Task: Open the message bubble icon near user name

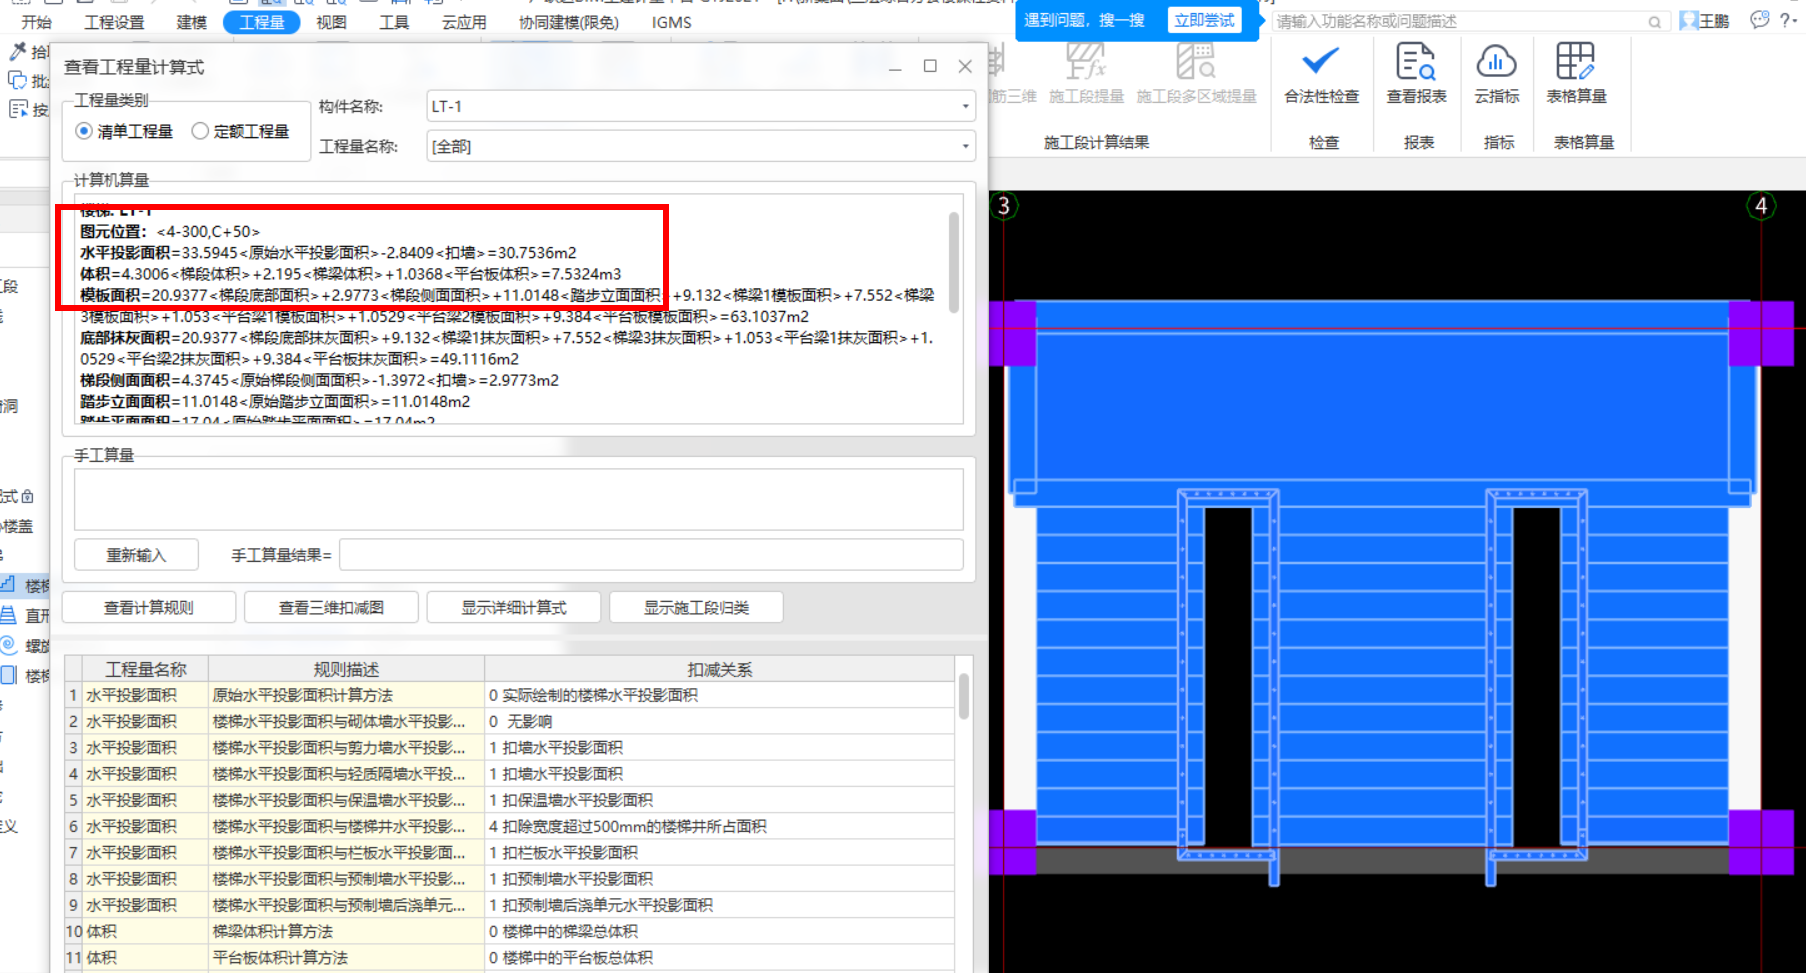Action: click(x=1760, y=20)
